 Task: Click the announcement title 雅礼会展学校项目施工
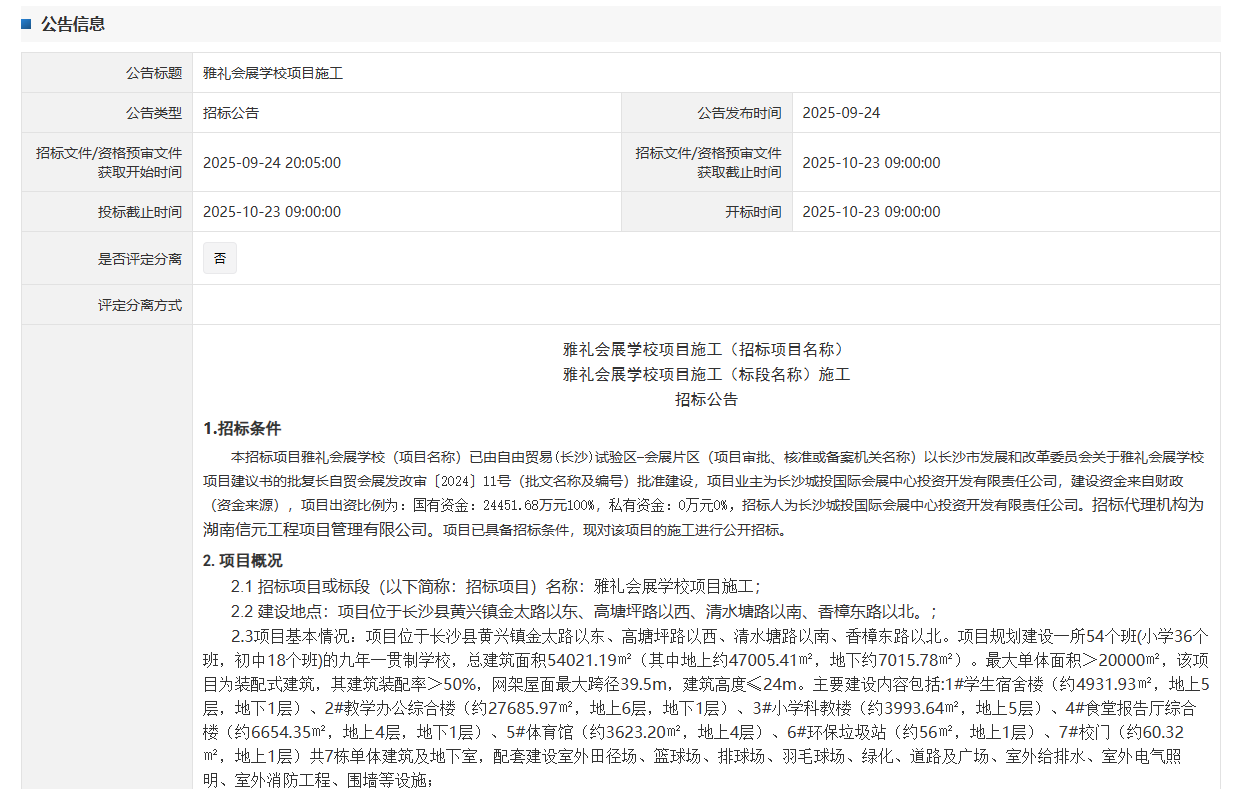coord(270,72)
